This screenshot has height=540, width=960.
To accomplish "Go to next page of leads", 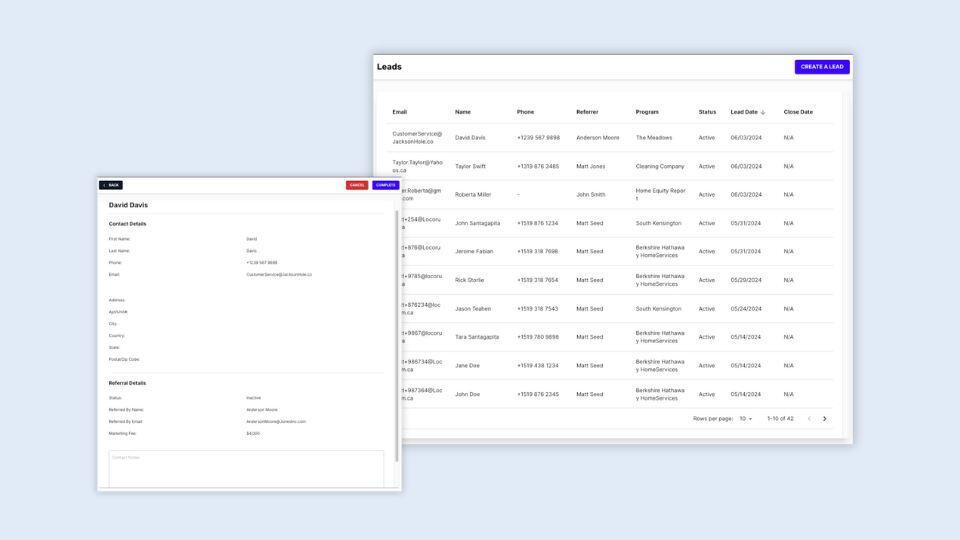I will 824,419.
